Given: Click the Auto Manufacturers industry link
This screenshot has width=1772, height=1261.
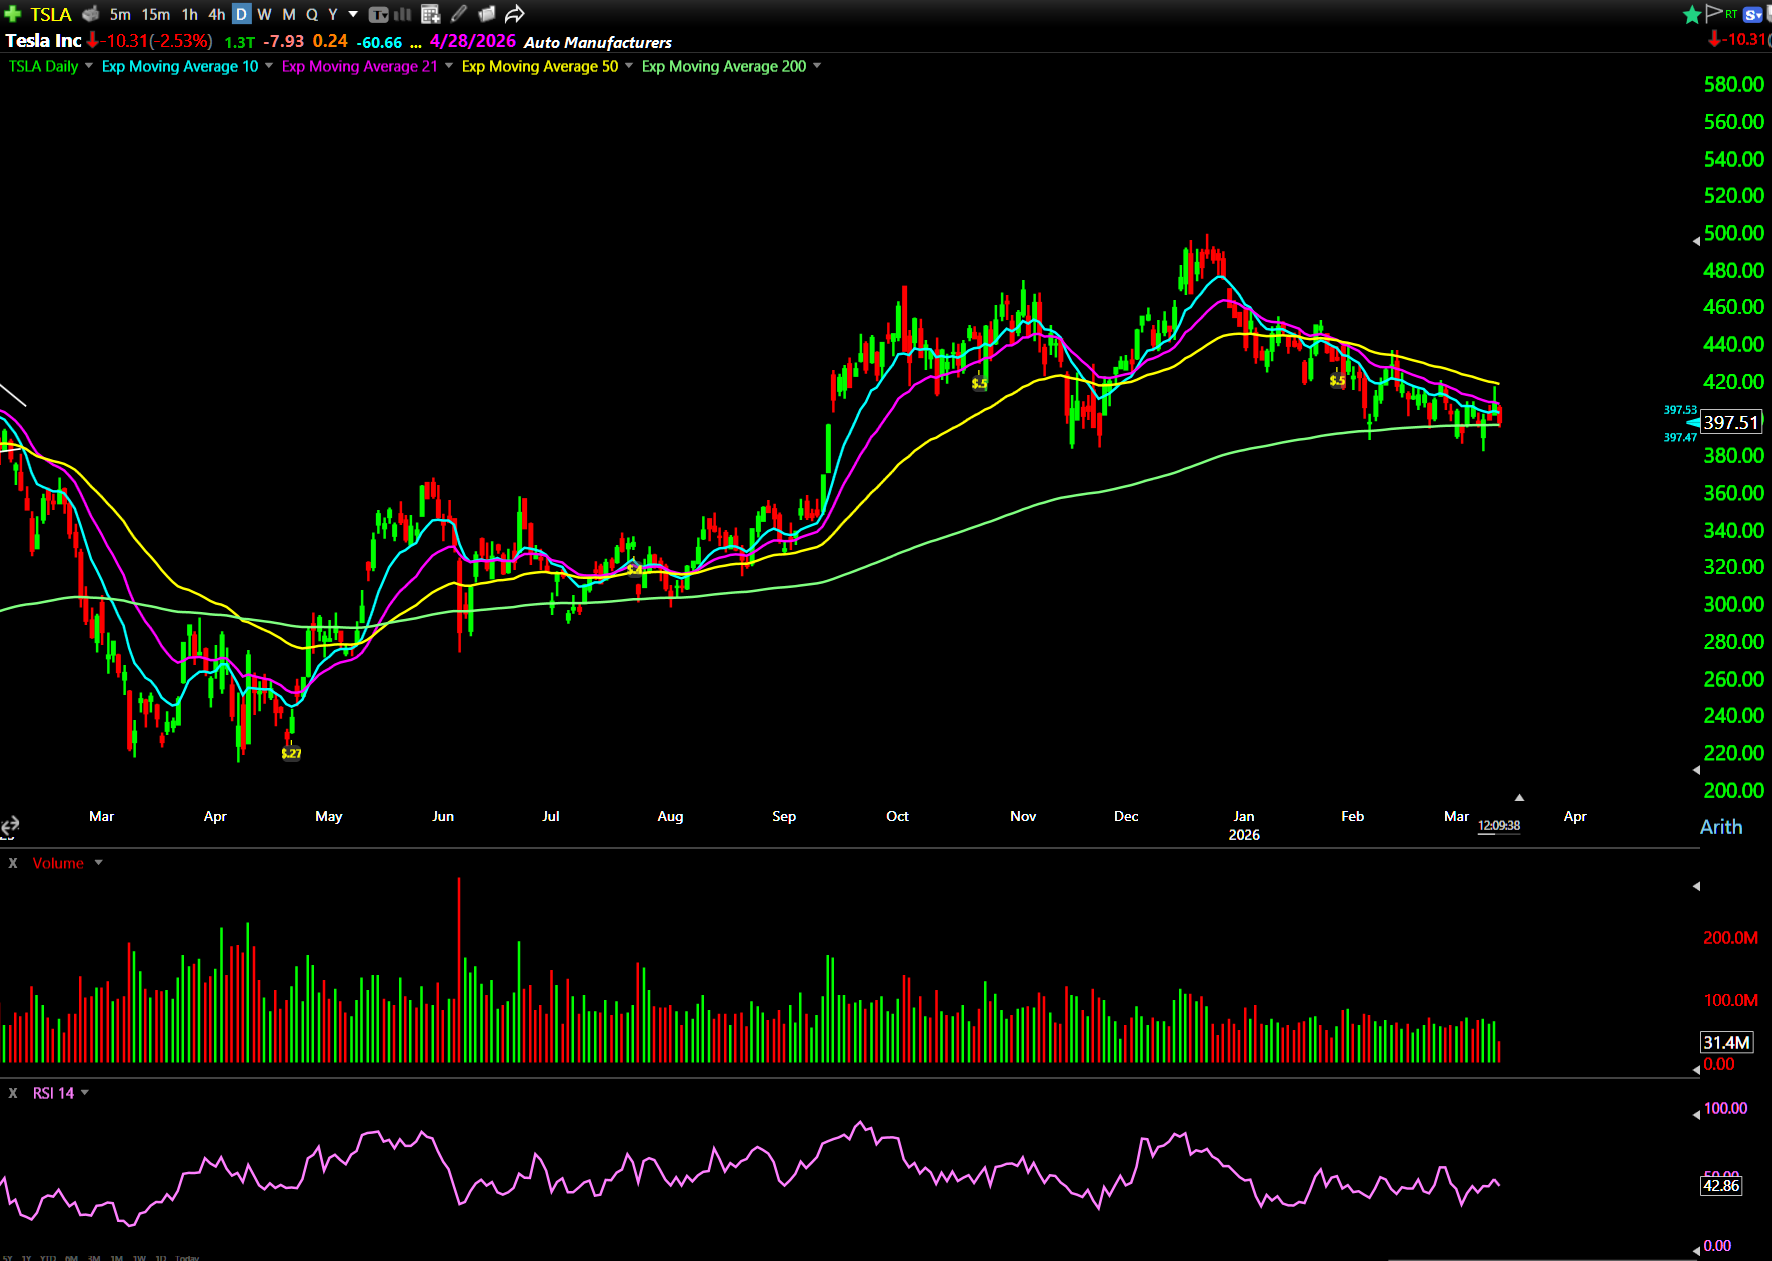Looking at the screenshot, I should pos(597,42).
